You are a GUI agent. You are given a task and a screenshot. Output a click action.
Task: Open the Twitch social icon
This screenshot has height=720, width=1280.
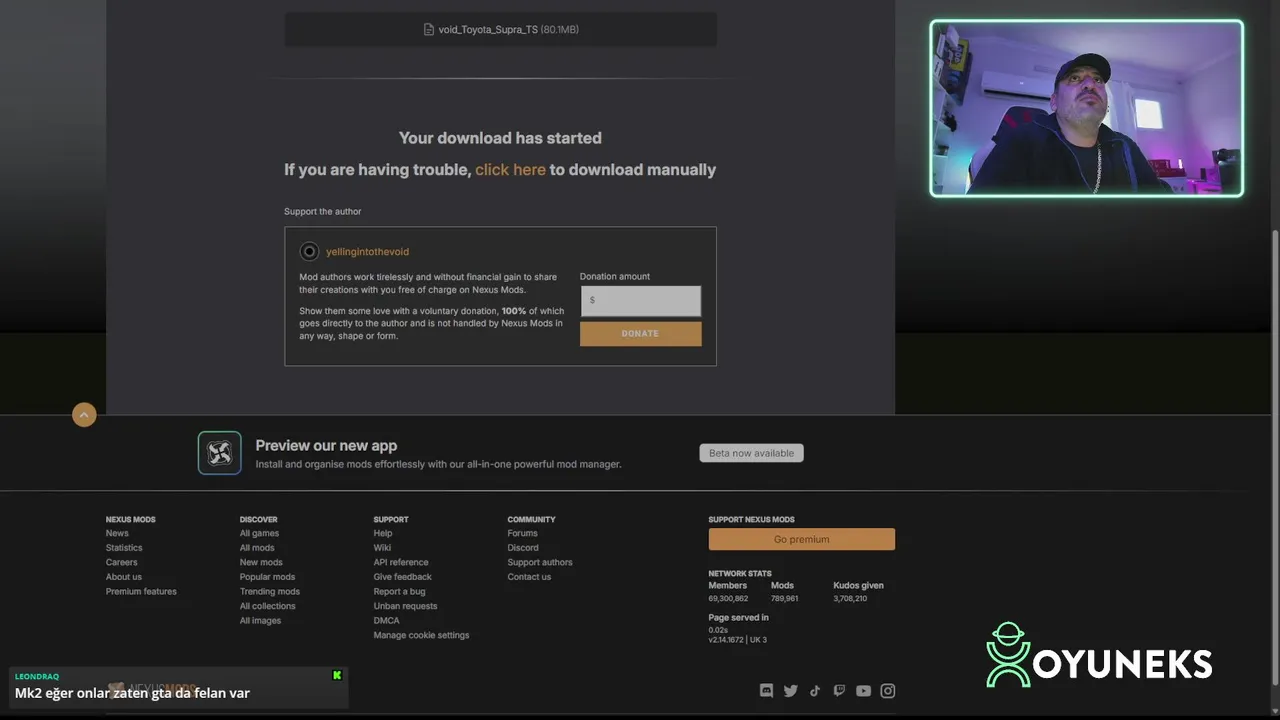click(x=839, y=690)
